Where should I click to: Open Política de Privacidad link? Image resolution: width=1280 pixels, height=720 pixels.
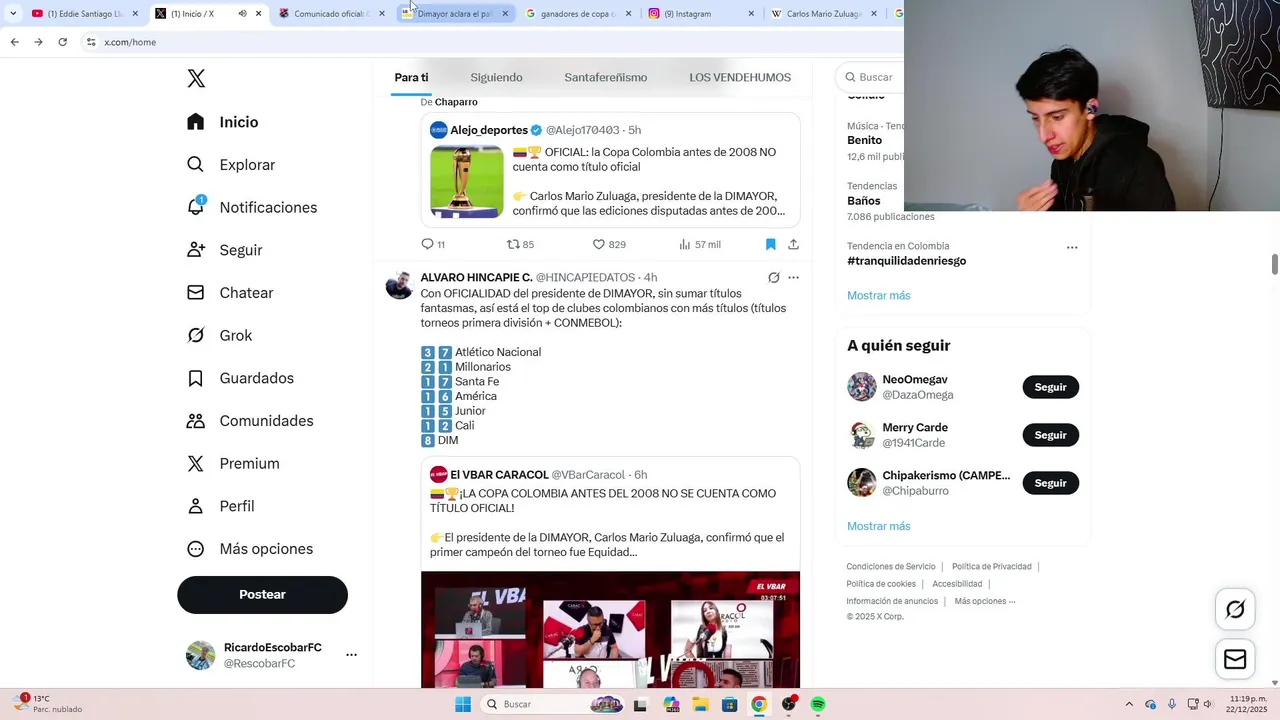[991, 567]
